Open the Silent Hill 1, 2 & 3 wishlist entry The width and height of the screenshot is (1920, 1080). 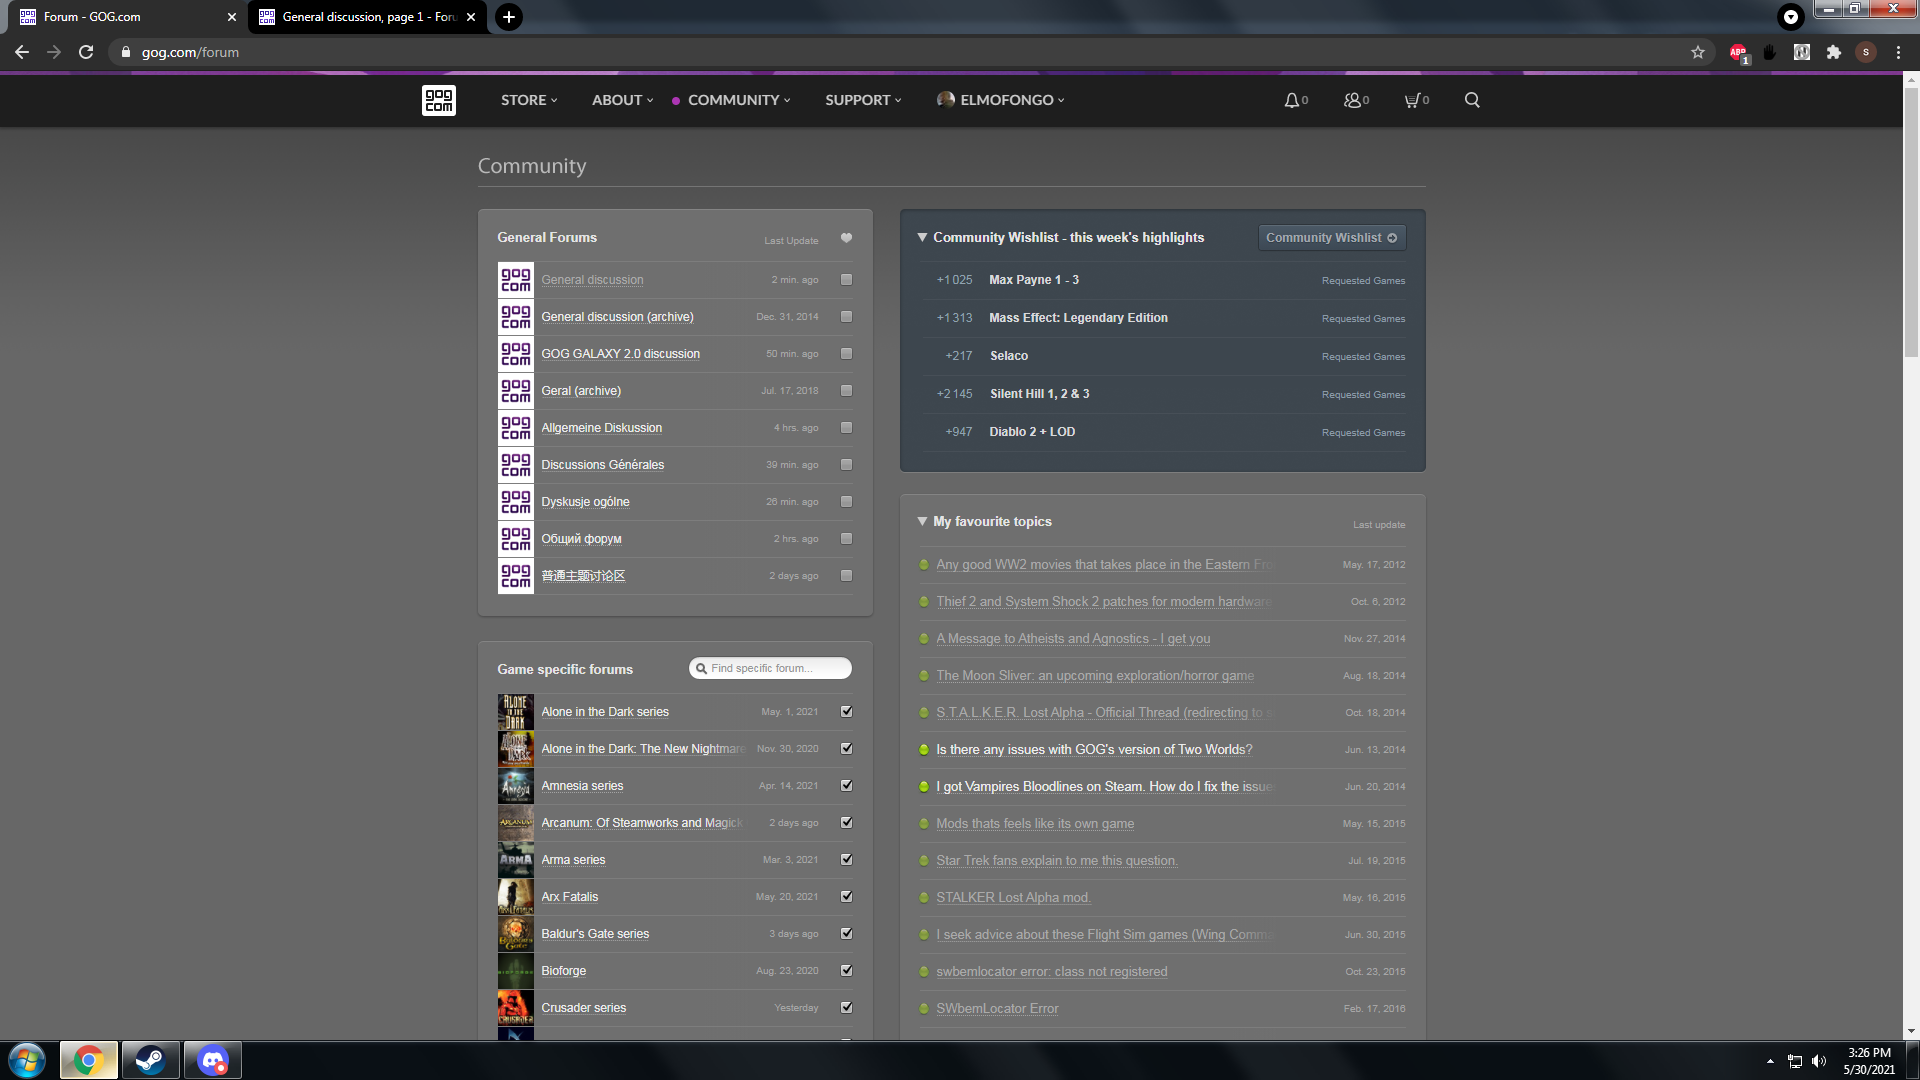coord(1039,394)
